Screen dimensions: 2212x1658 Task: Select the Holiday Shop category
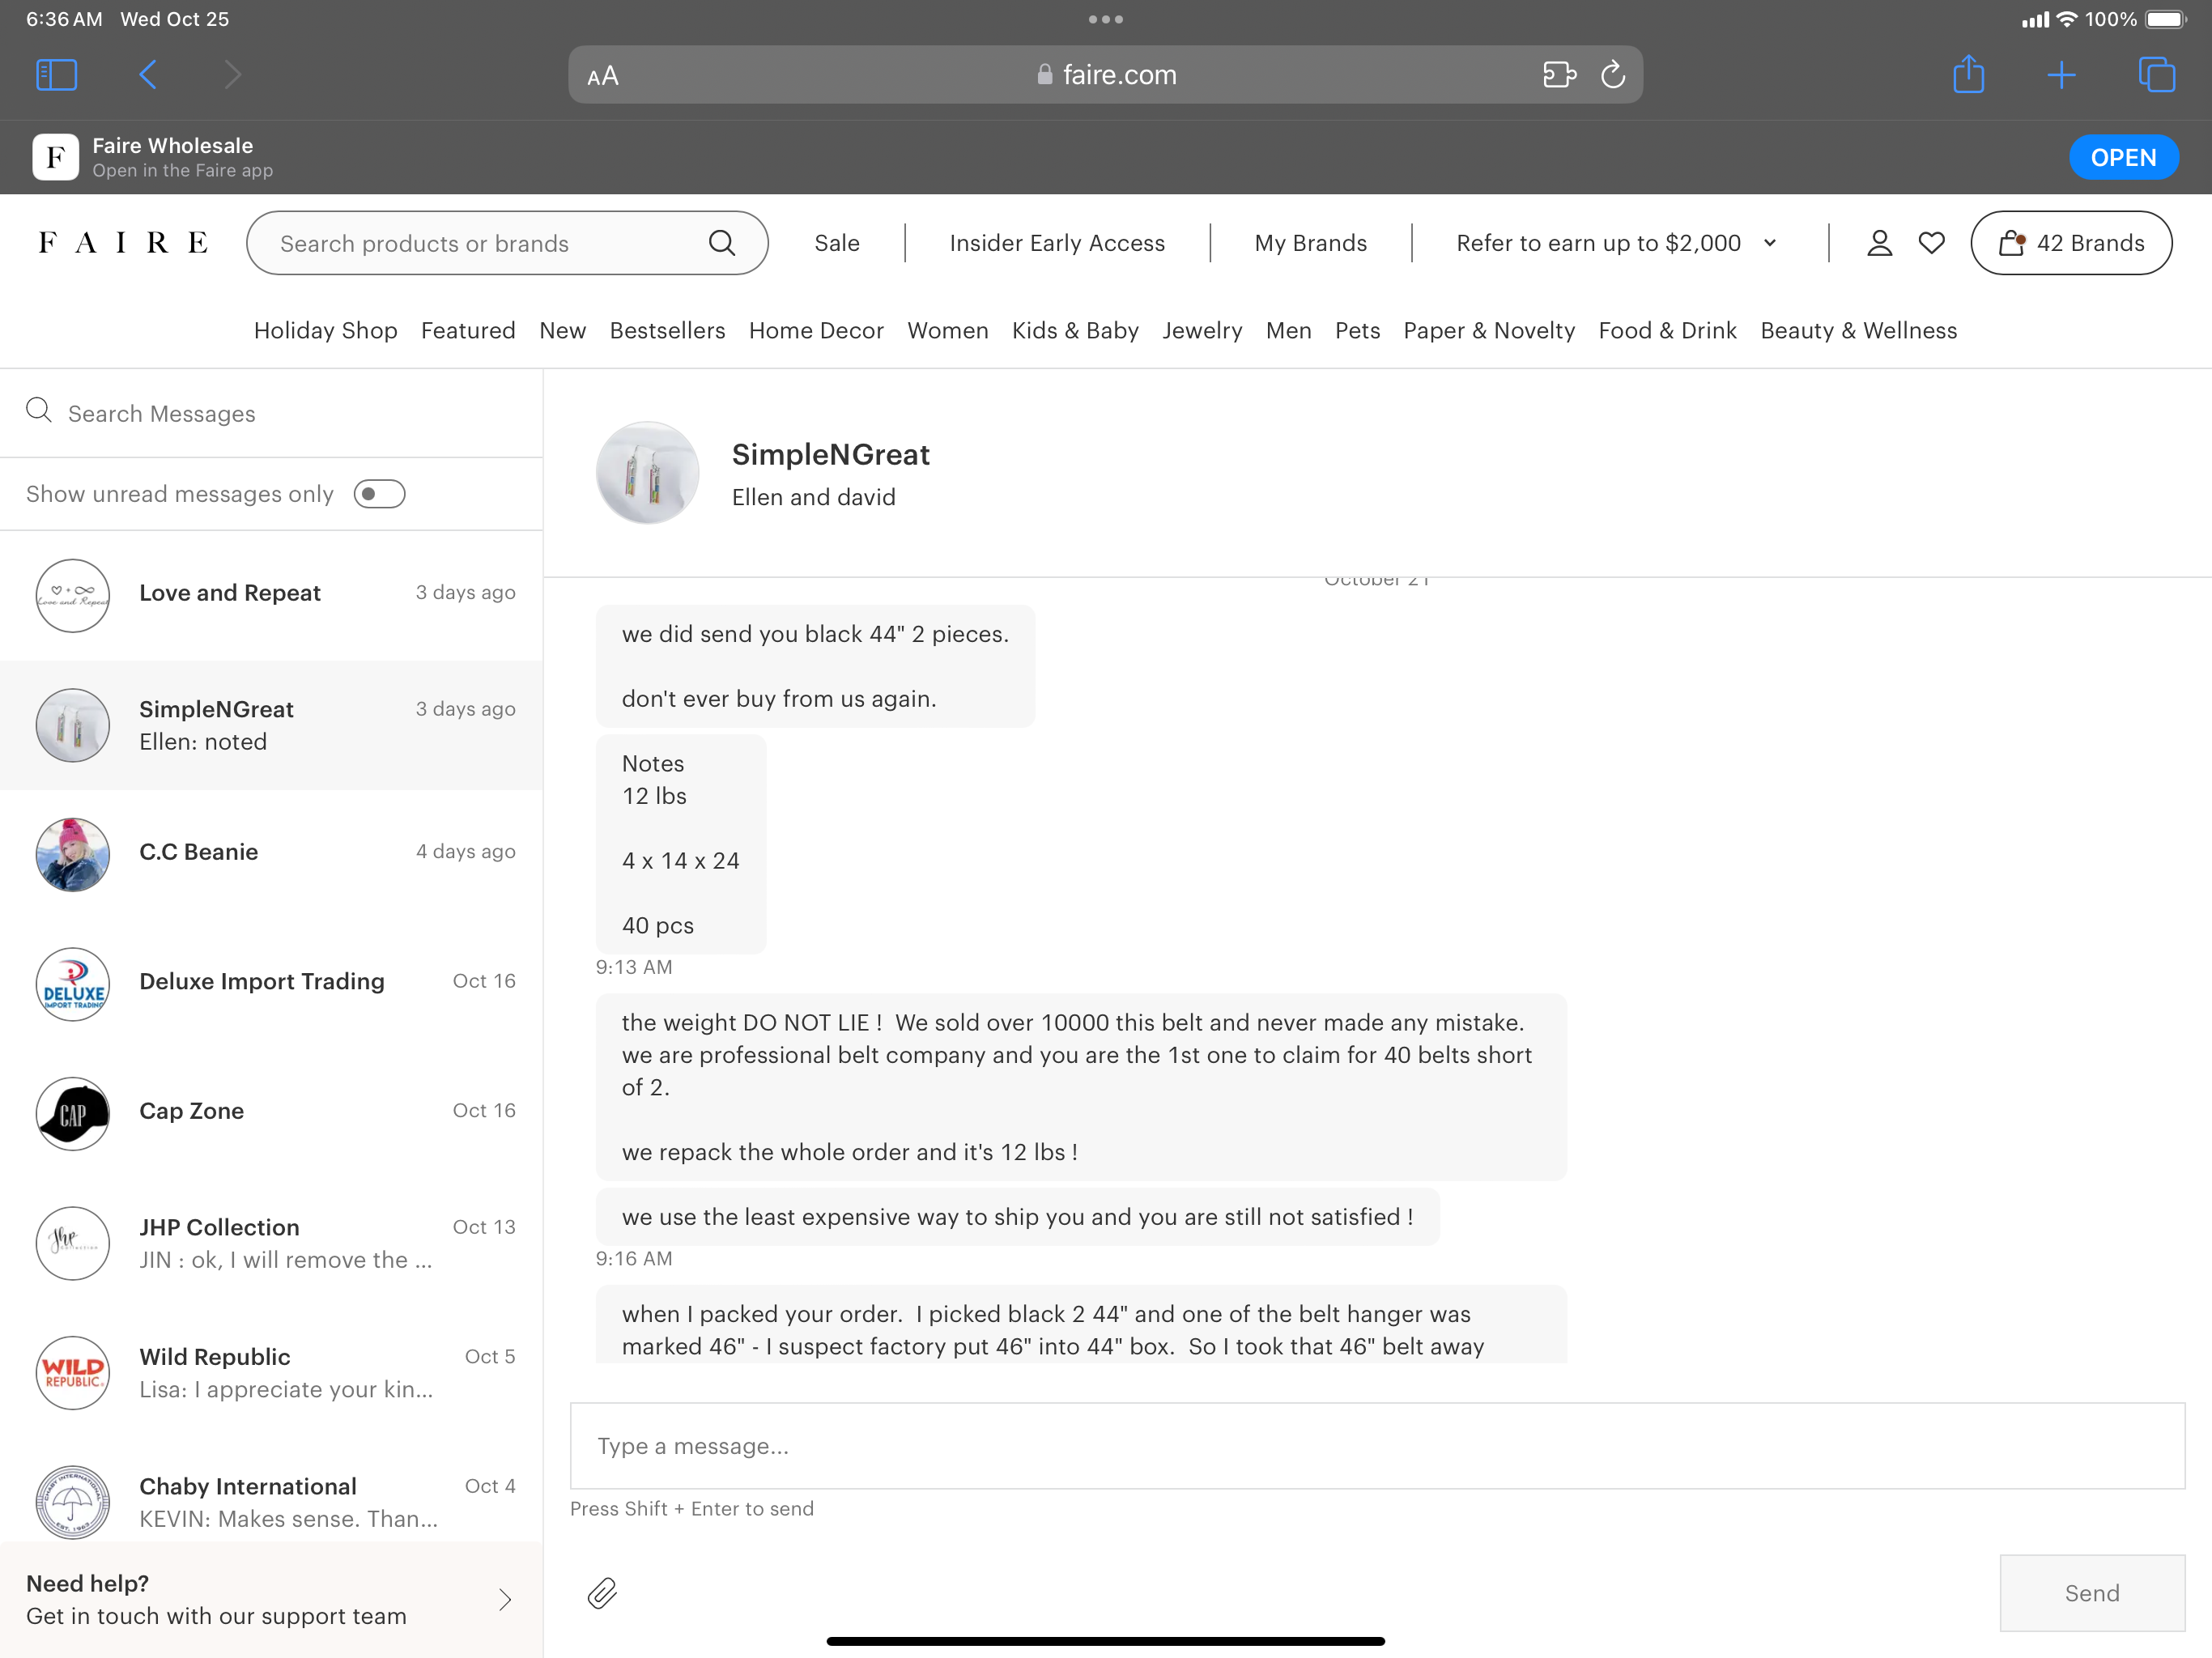click(325, 331)
